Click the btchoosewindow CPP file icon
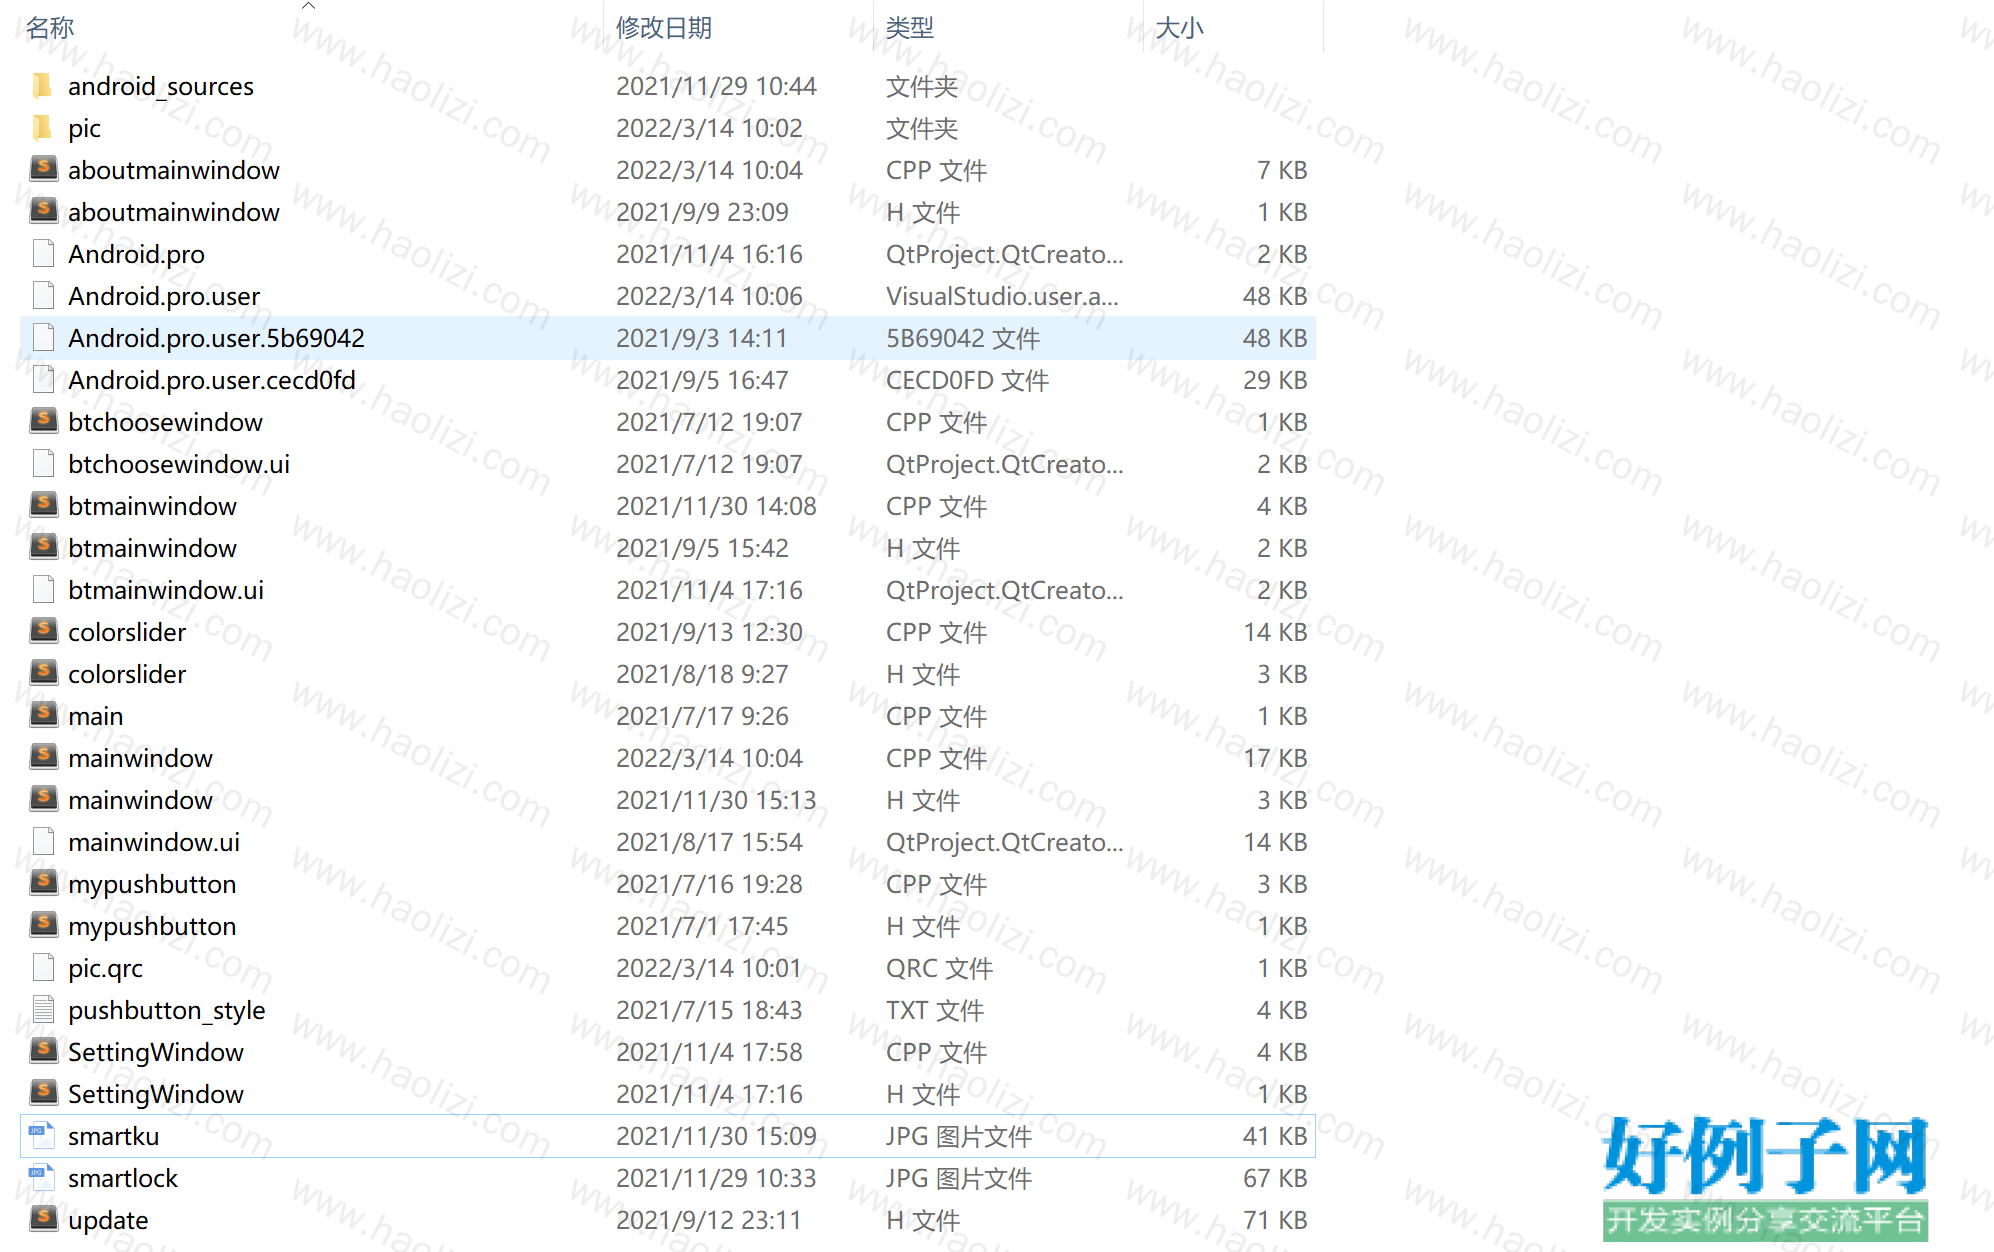This screenshot has height=1252, width=1994. tap(43, 422)
